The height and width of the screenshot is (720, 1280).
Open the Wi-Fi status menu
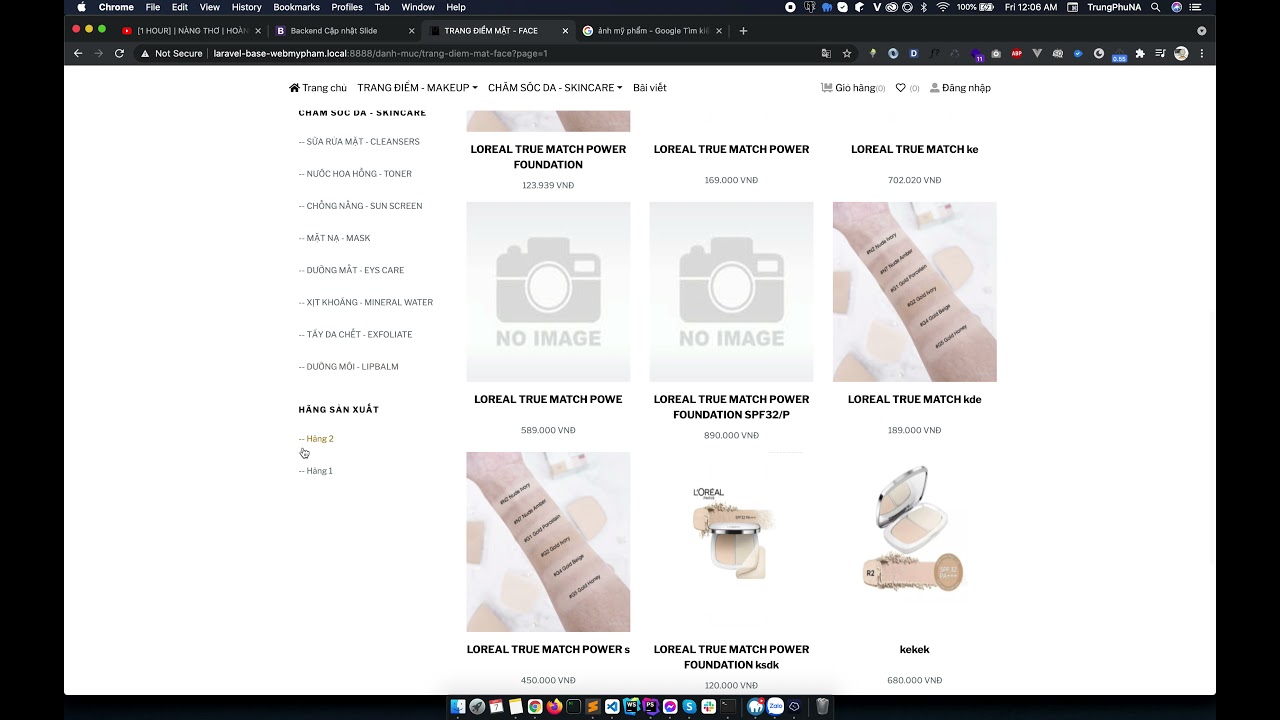click(x=942, y=7)
